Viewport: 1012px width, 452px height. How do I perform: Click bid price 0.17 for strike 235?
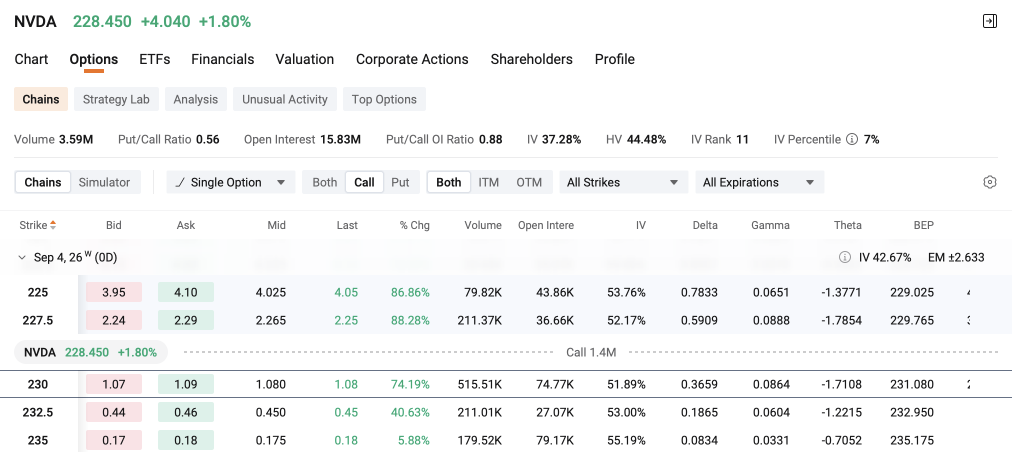tap(114, 440)
